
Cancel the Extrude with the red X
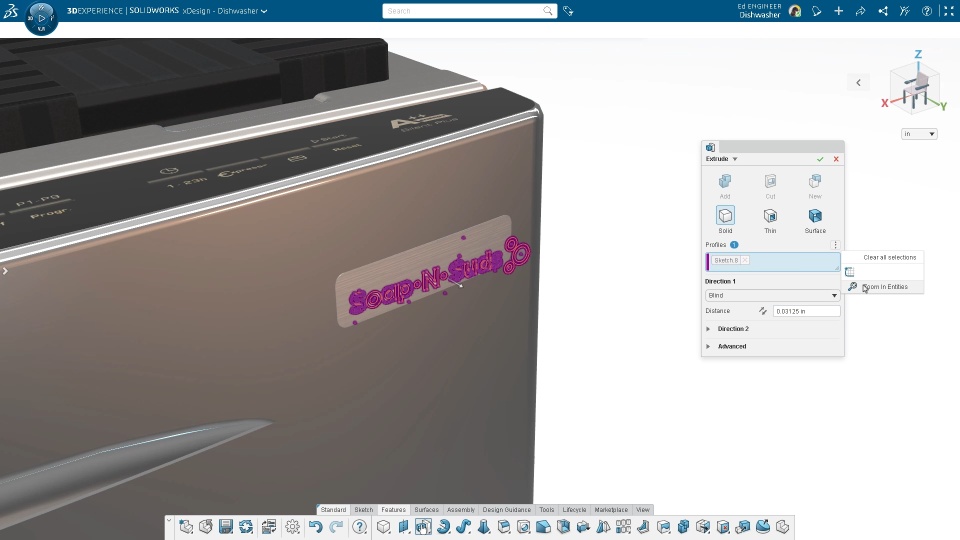[x=836, y=159]
